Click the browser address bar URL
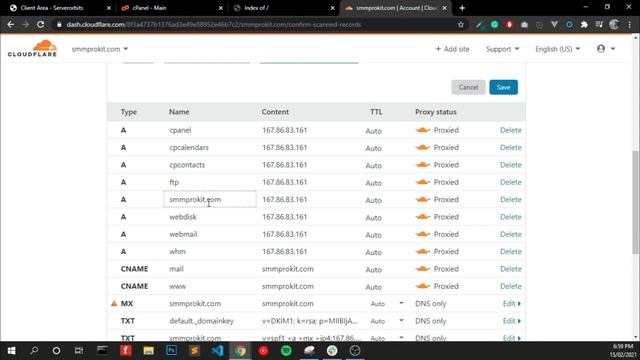Screen dimensions: 640x360 pos(214,24)
